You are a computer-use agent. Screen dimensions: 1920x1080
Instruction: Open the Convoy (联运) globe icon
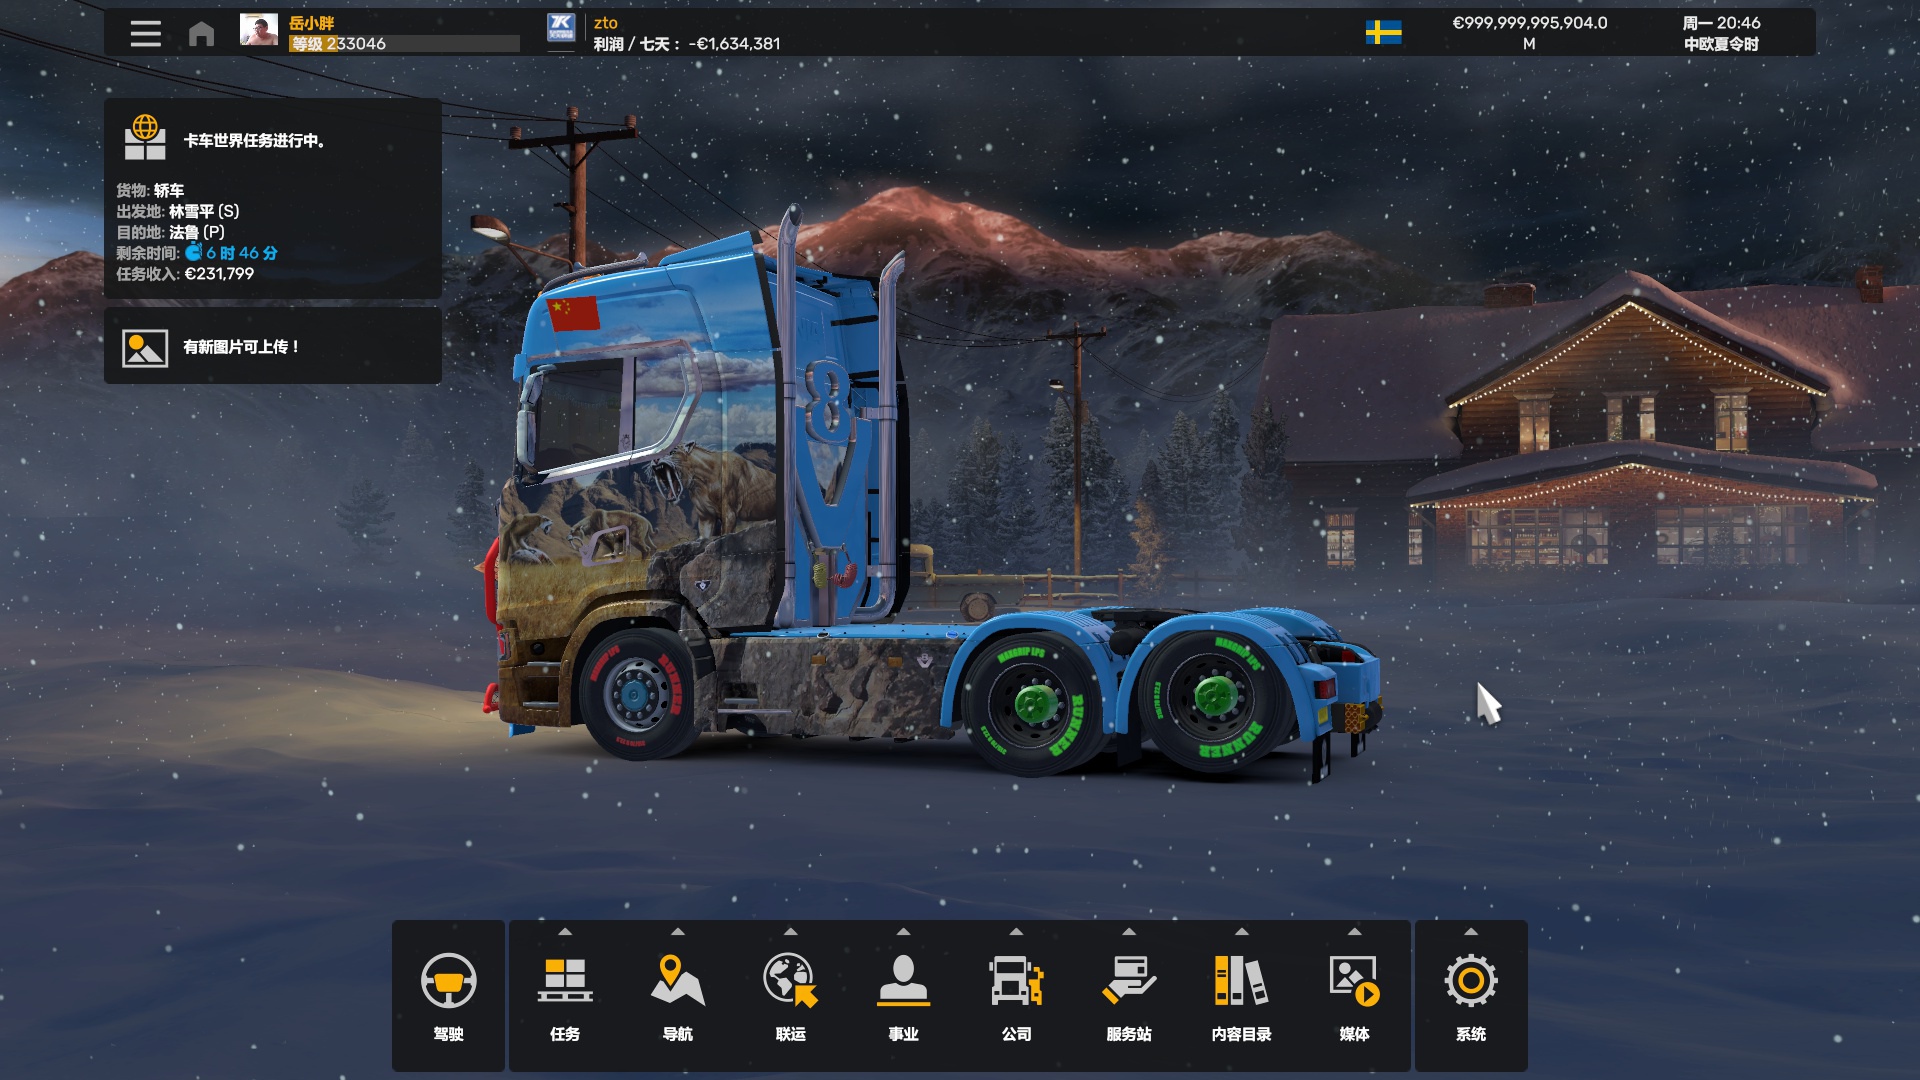(x=790, y=981)
